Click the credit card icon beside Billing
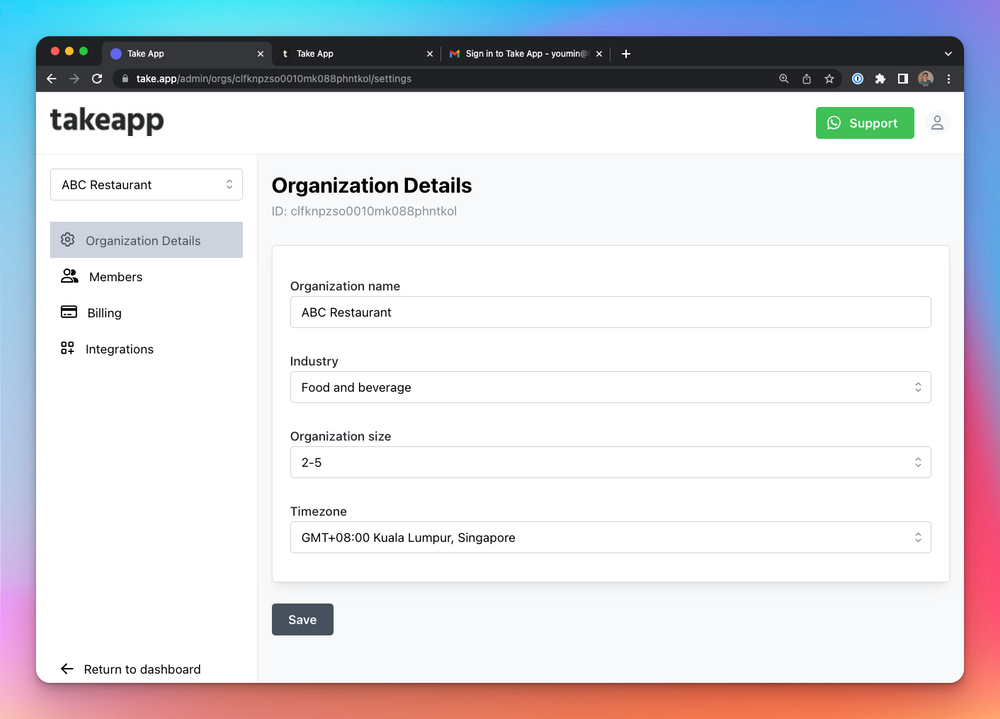The width and height of the screenshot is (1000, 719). click(x=68, y=312)
